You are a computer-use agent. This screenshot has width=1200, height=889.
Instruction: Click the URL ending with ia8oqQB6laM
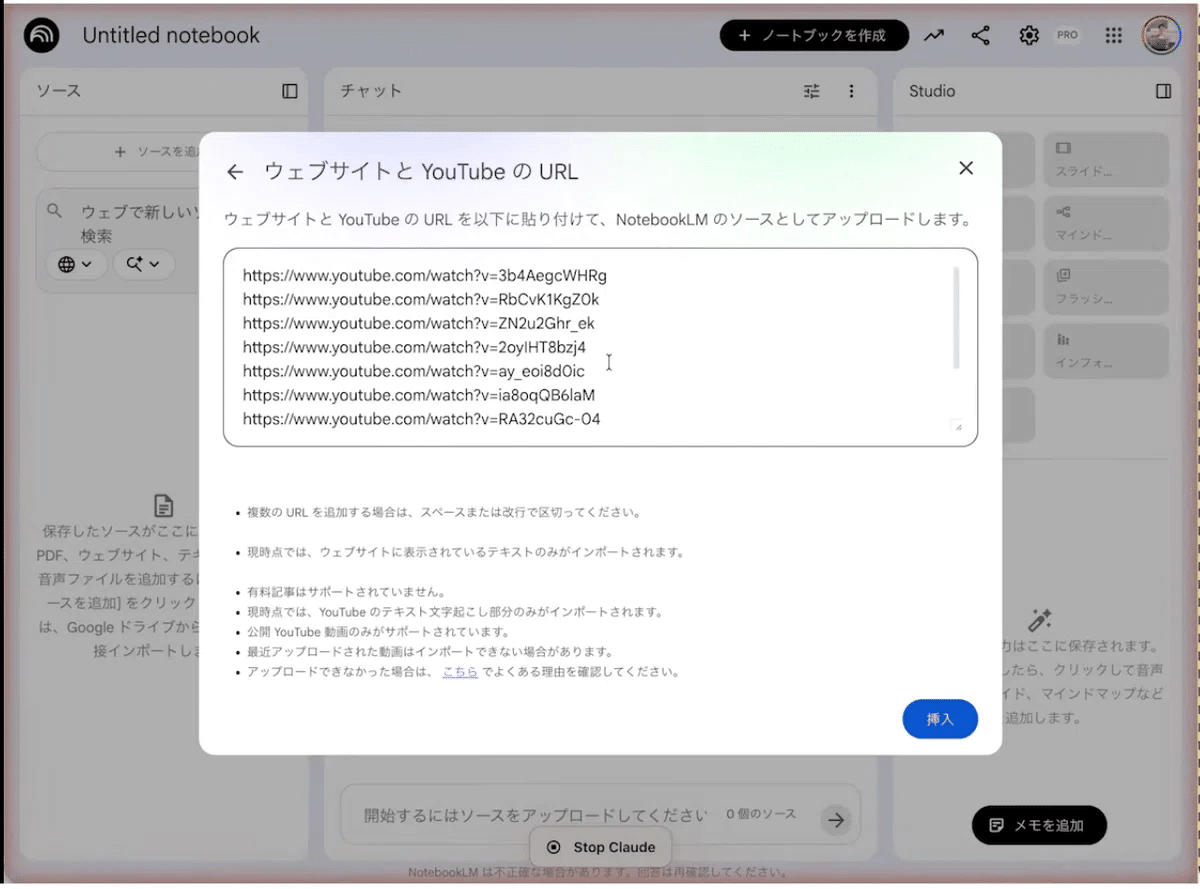tap(419, 395)
